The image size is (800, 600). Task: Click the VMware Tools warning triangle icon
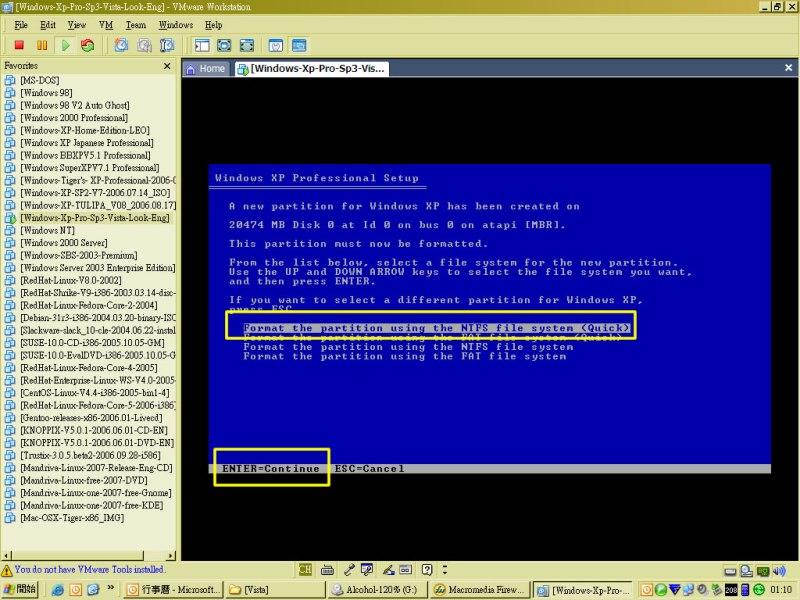[x=7, y=570]
